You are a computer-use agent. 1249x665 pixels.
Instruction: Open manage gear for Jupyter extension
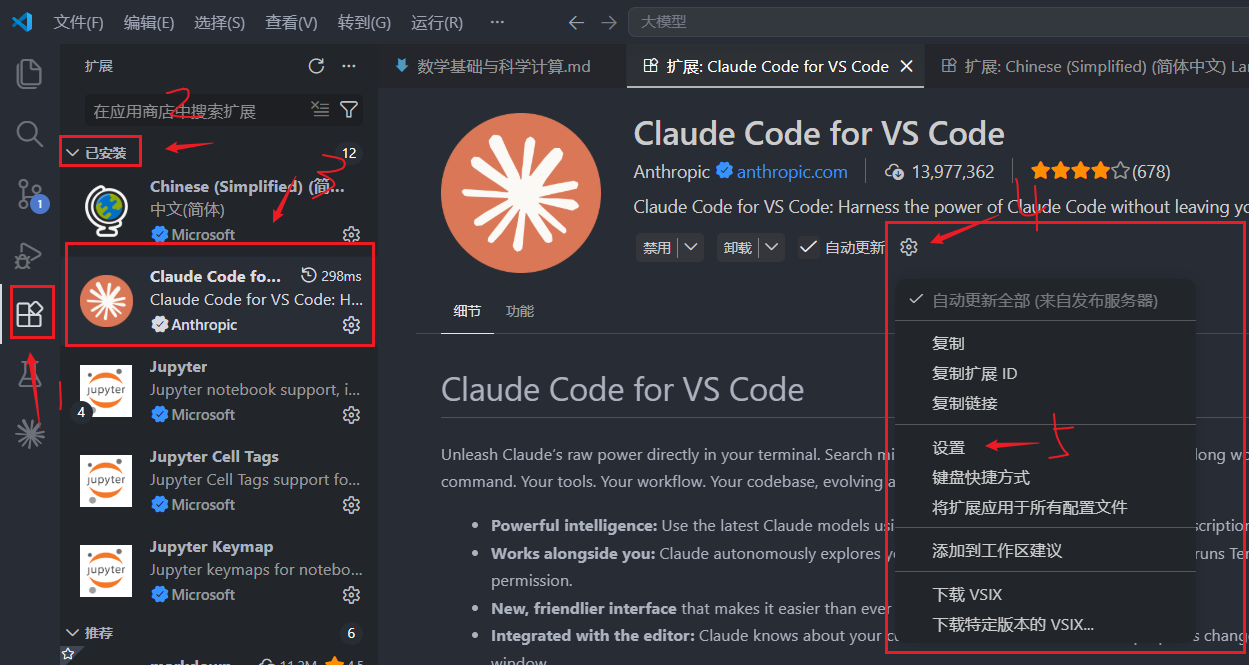pos(351,414)
